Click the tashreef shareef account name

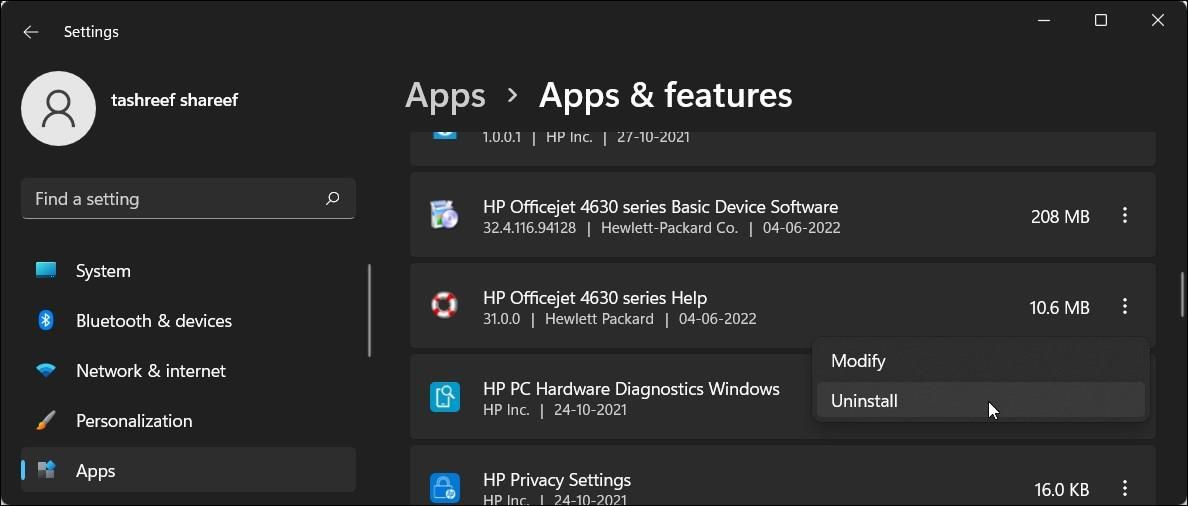[x=174, y=100]
